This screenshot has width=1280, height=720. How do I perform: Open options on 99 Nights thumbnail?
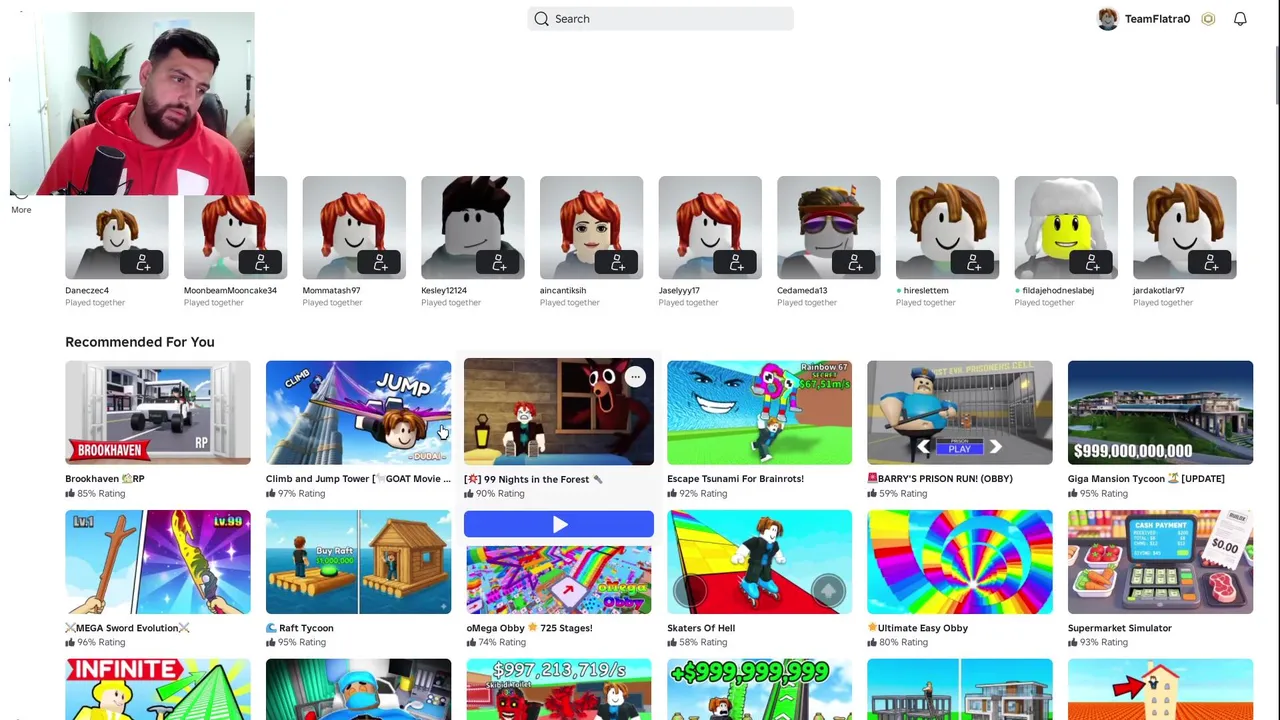(x=635, y=377)
